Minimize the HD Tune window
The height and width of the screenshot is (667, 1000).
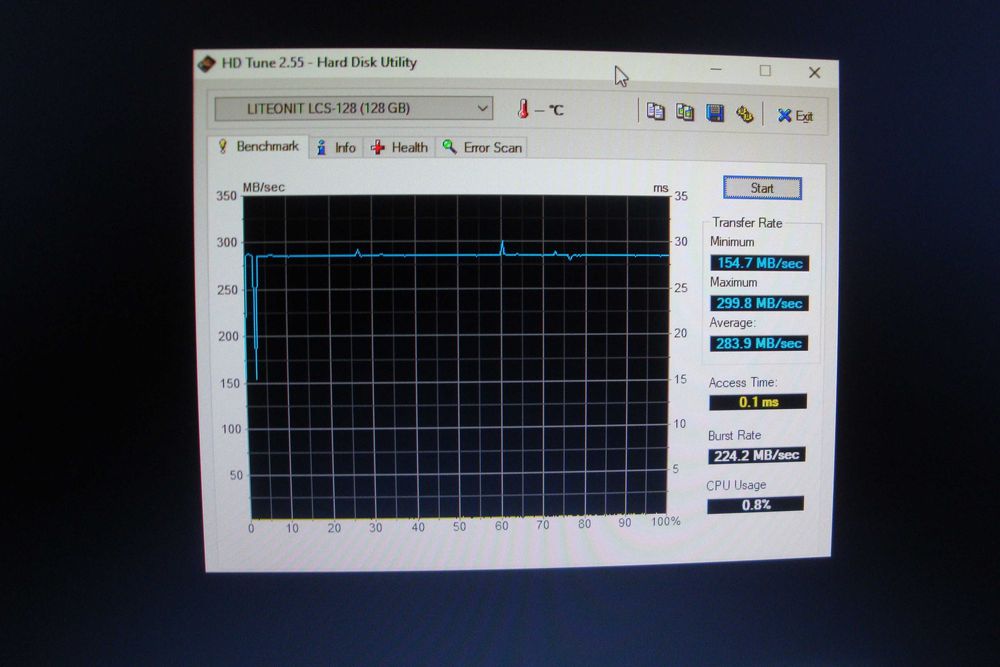pyautogui.click(x=716, y=70)
